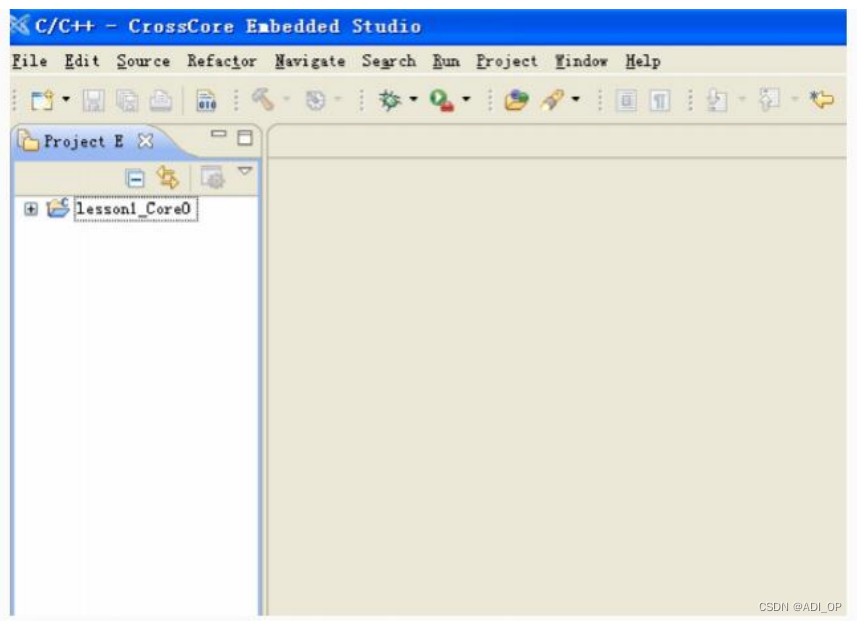Image resolution: width=857 pixels, height=622 pixels.
Task: Click the Run with red toolbox icon
Action: point(442,101)
